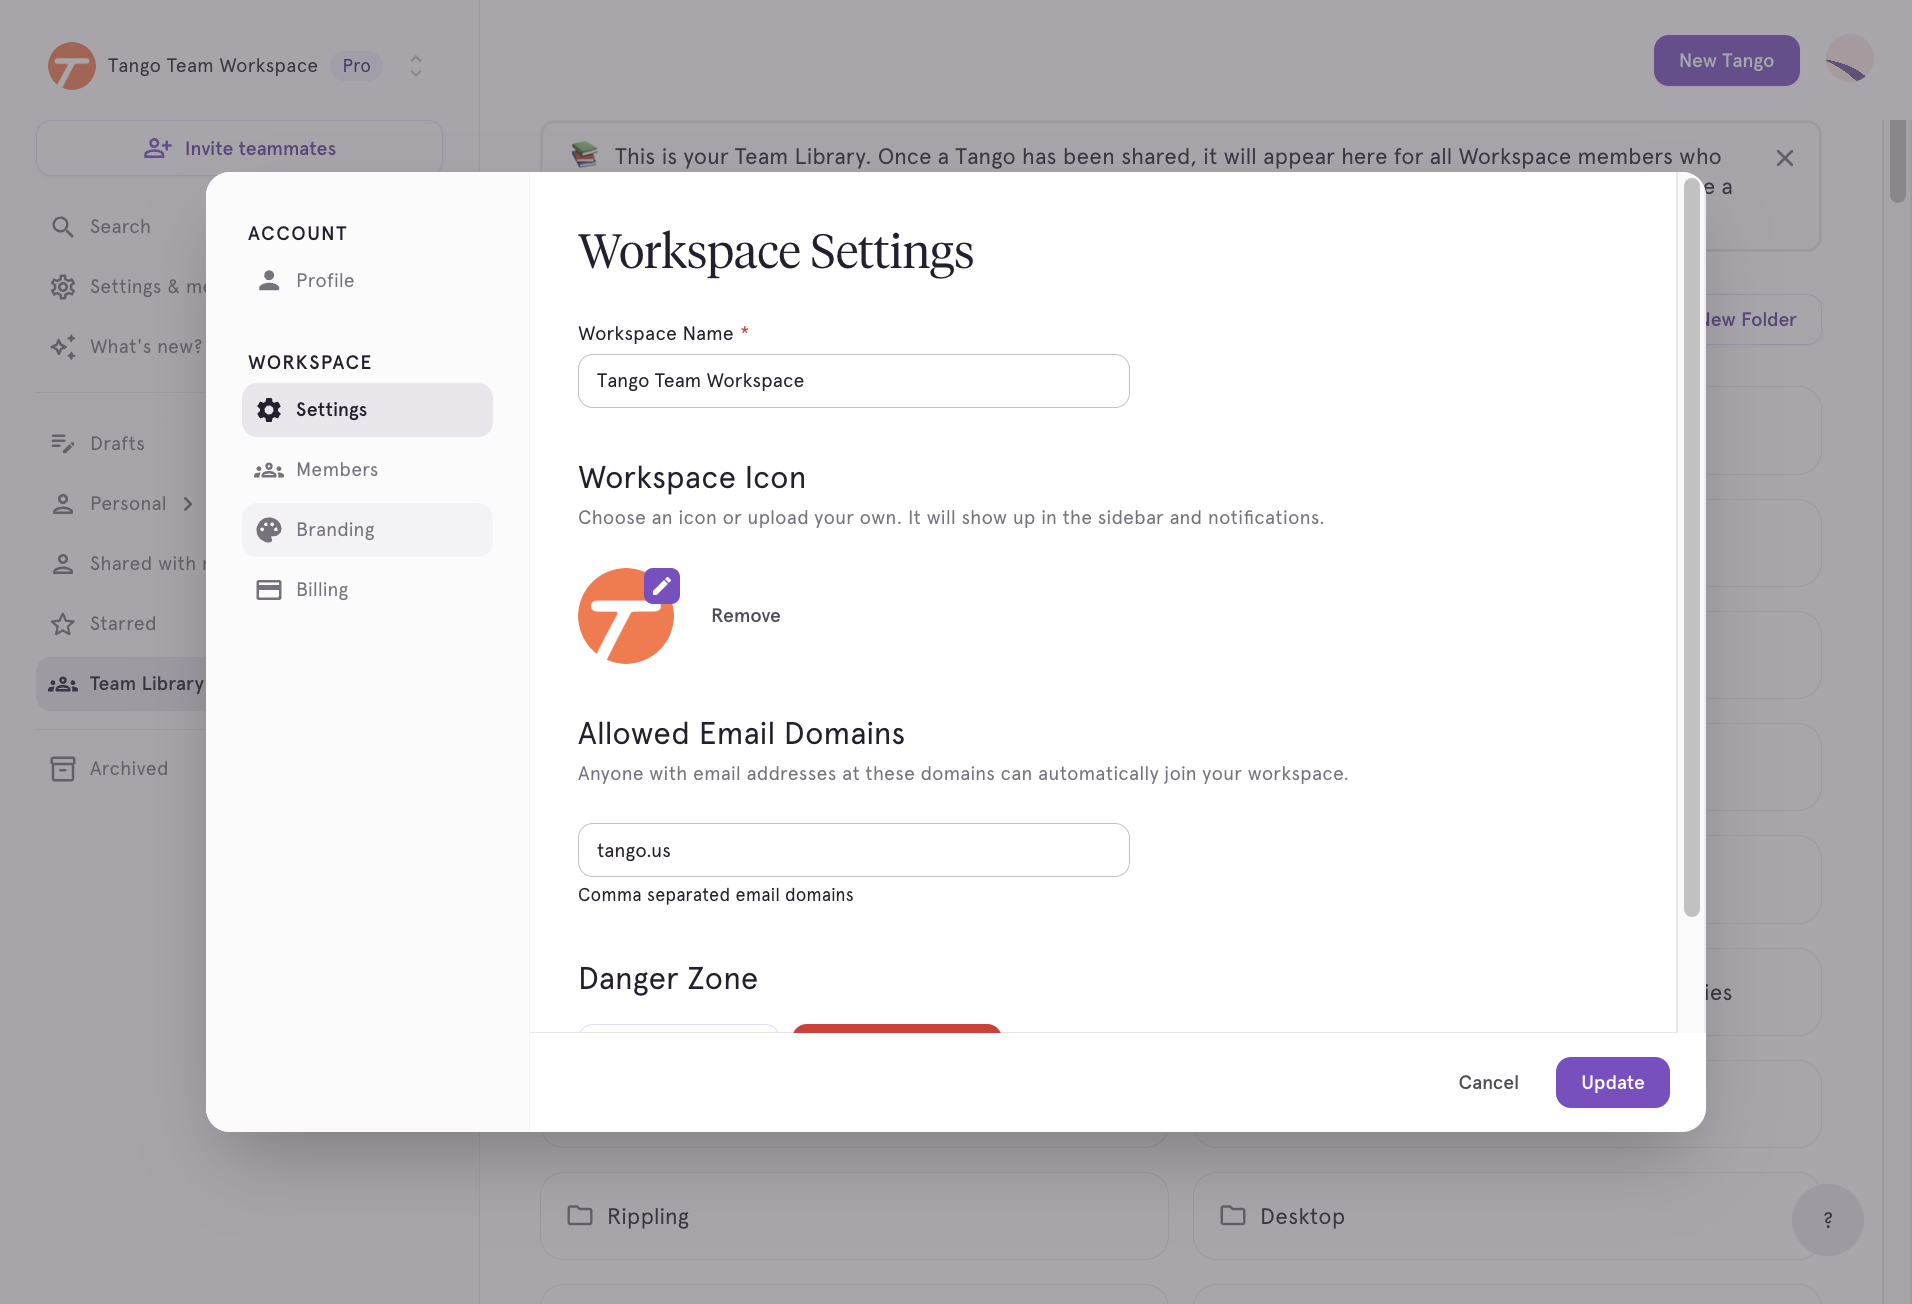The height and width of the screenshot is (1304, 1912).
Task: Open the Billing tab
Action: pyautogui.click(x=367, y=590)
